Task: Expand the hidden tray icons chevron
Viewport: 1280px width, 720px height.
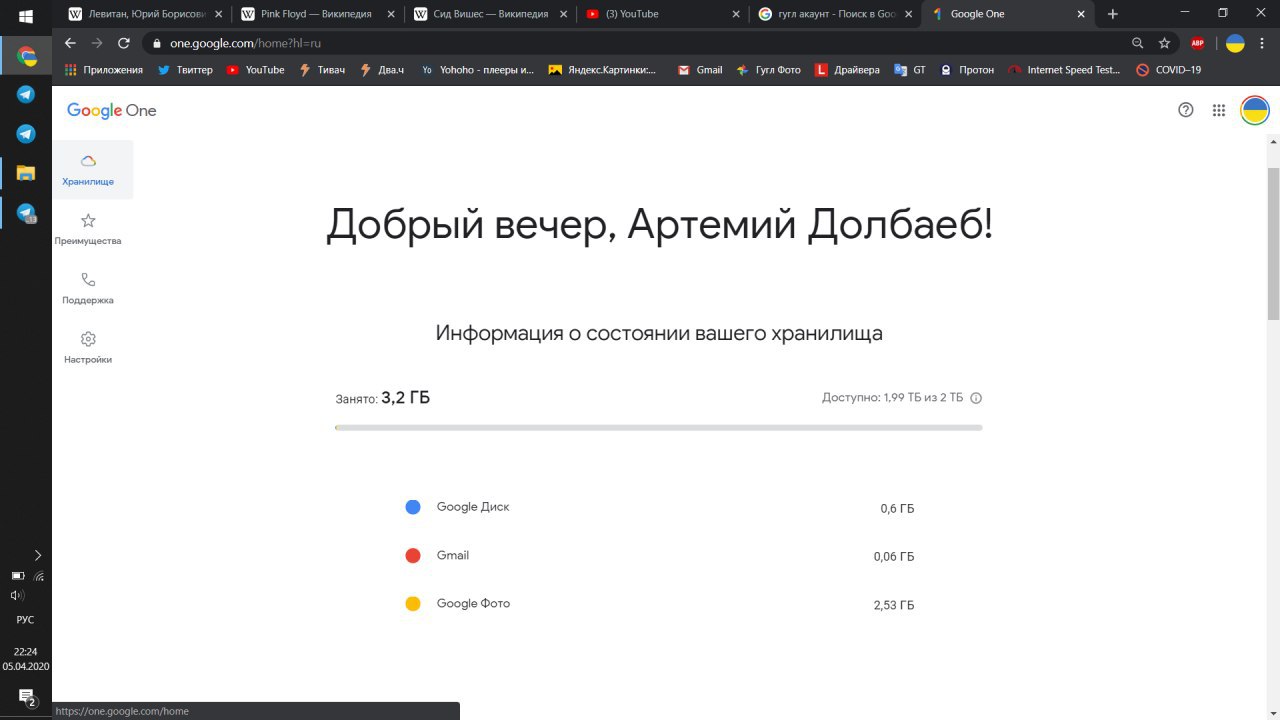Action: [x=38, y=555]
